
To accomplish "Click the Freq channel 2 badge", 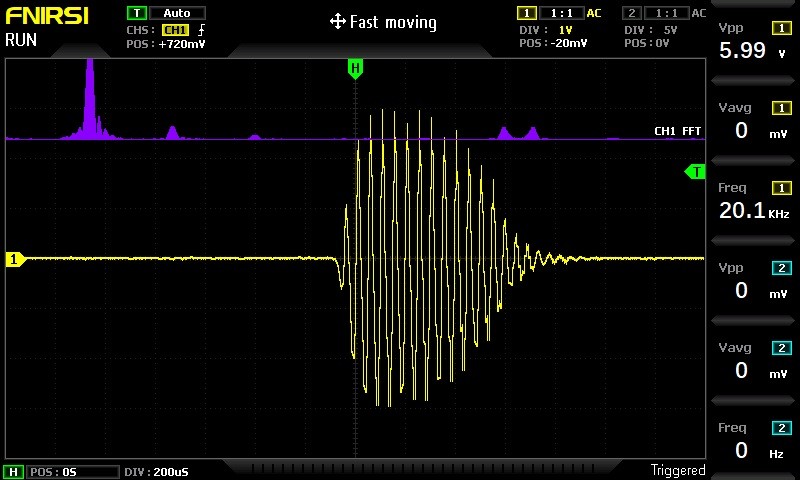I will pyautogui.click(x=782, y=427).
